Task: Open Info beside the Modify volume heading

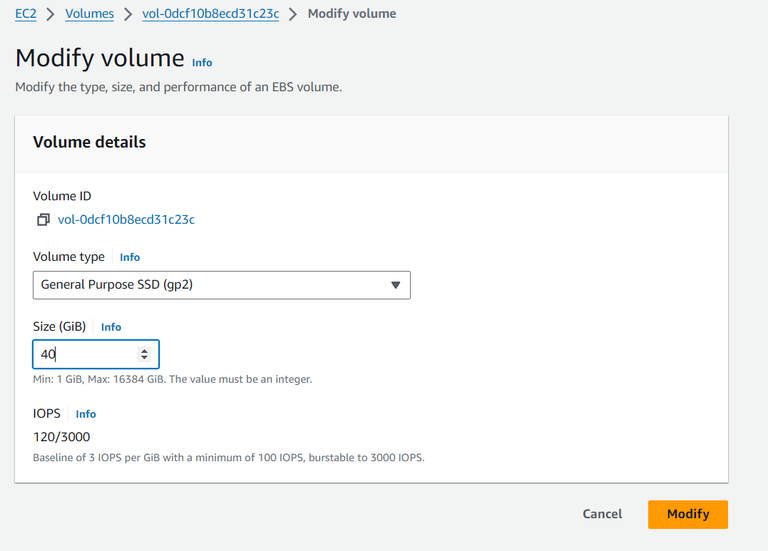Action: tap(202, 62)
